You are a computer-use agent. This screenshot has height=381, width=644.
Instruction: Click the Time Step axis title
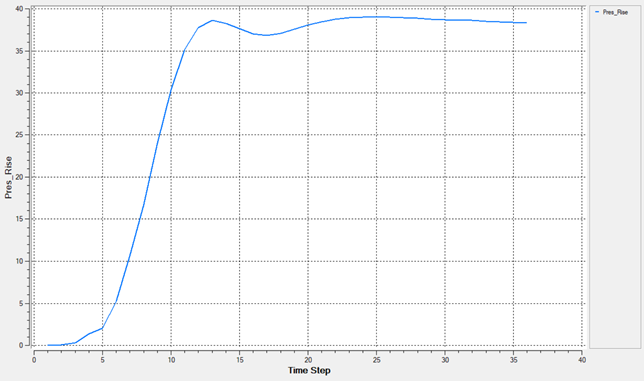309,370
